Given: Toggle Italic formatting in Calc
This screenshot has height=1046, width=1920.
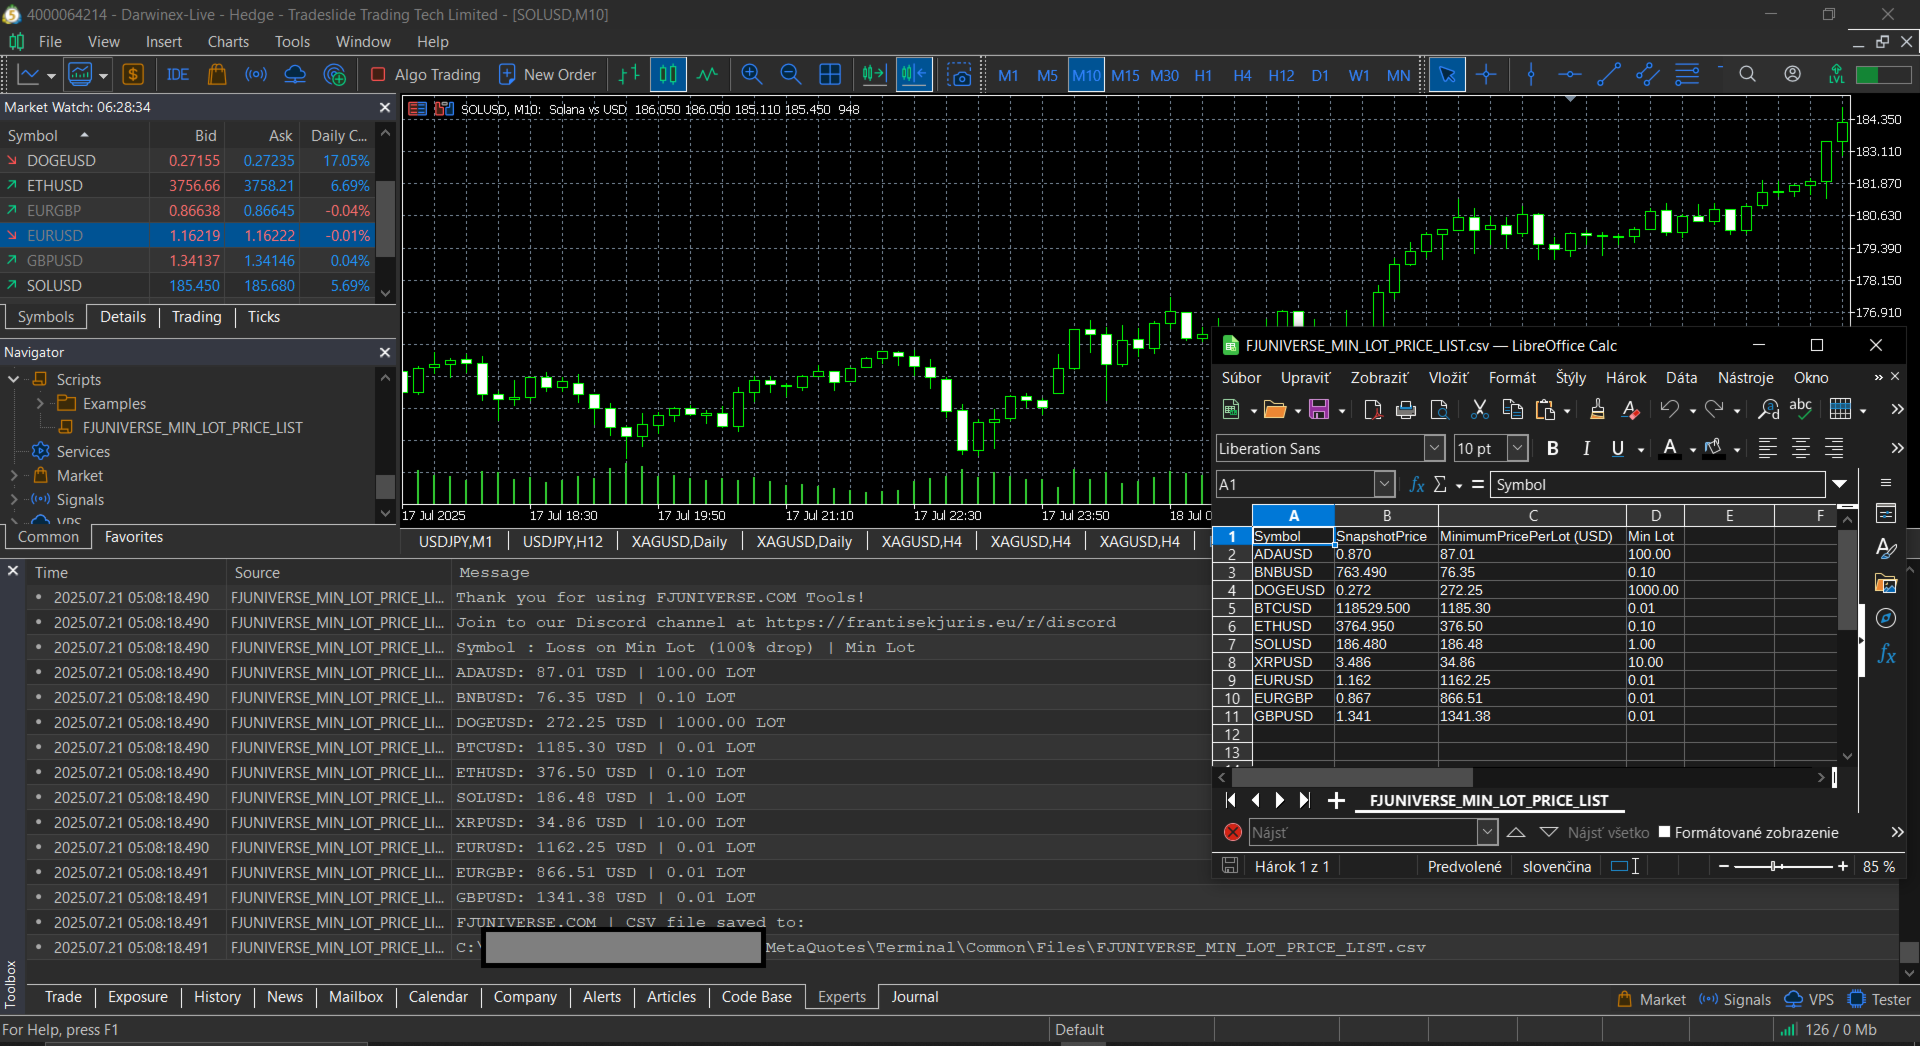Looking at the screenshot, I should pyautogui.click(x=1586, y=449).
